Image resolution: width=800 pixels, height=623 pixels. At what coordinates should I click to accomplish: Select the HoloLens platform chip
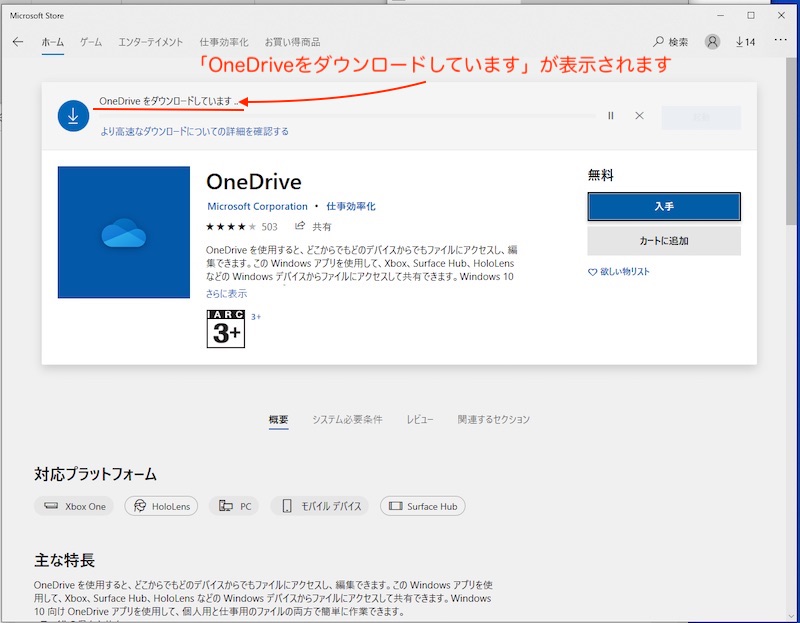coord(161,506)
